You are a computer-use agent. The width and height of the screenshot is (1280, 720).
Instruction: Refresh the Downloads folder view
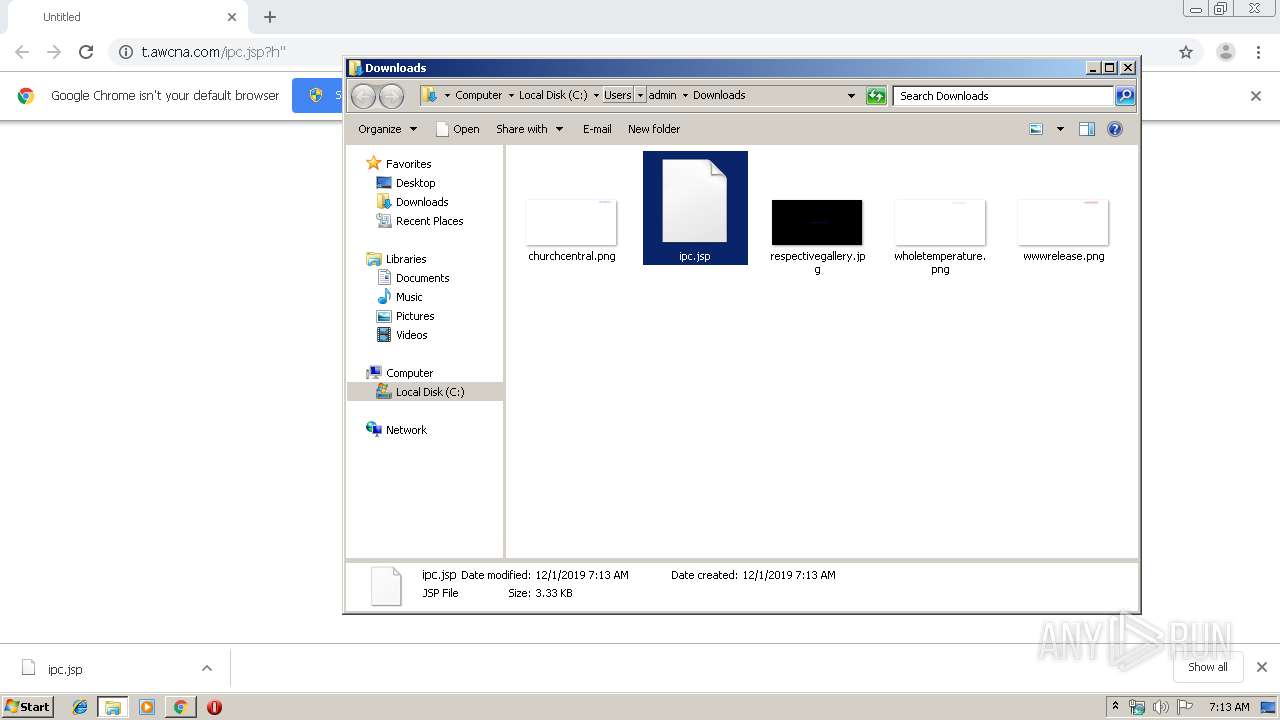tap(876, 96)
